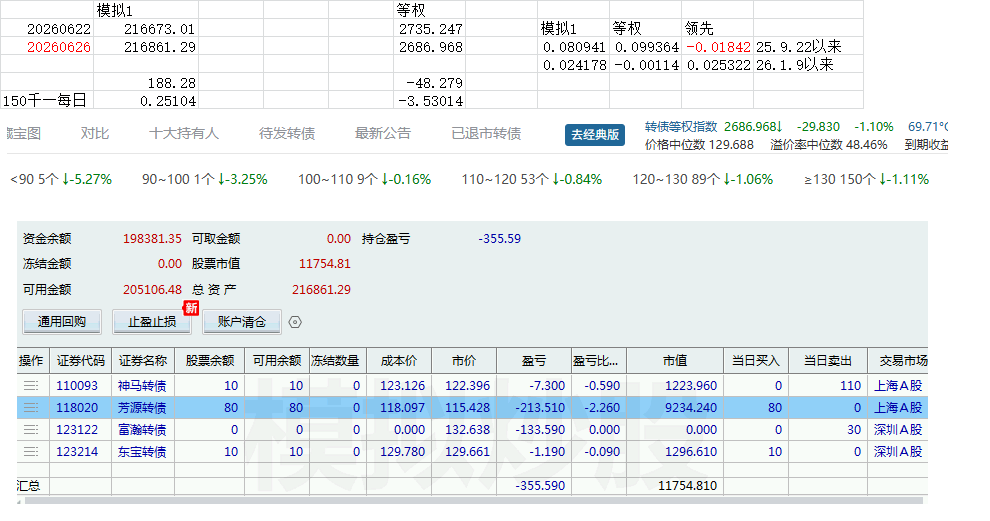Select the 120~130 89个 price range filter
Image resolution: width=990 pixels, height=521 pixels.
[703, 179]
